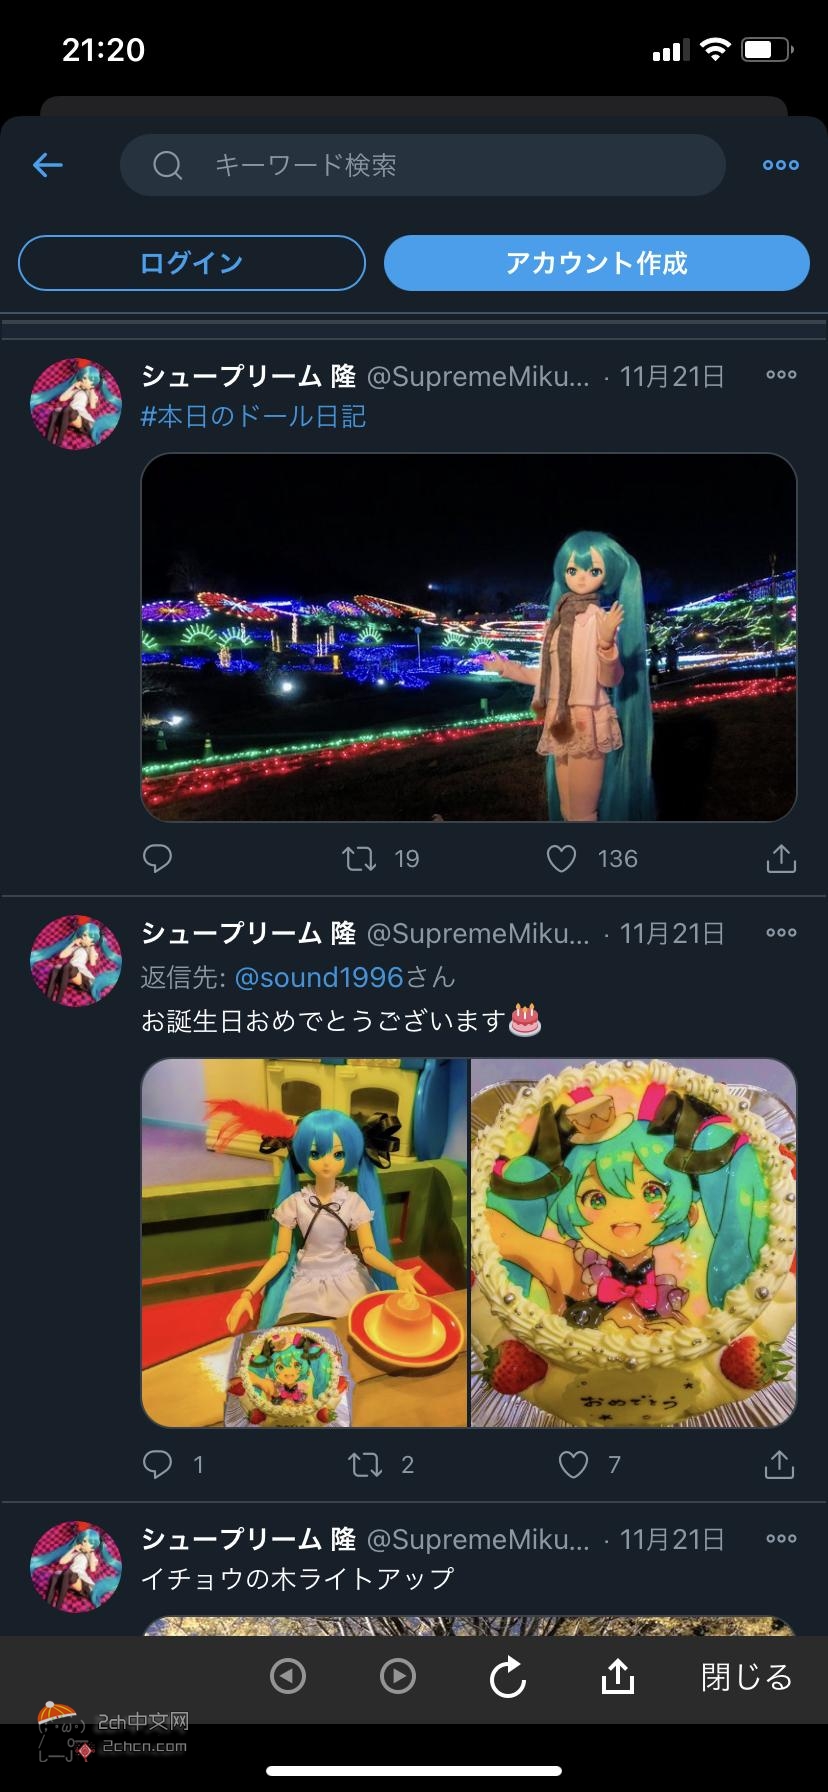Reply to the illumination doll tweet
Screen dimensions: 828x1792
point(157,858)
